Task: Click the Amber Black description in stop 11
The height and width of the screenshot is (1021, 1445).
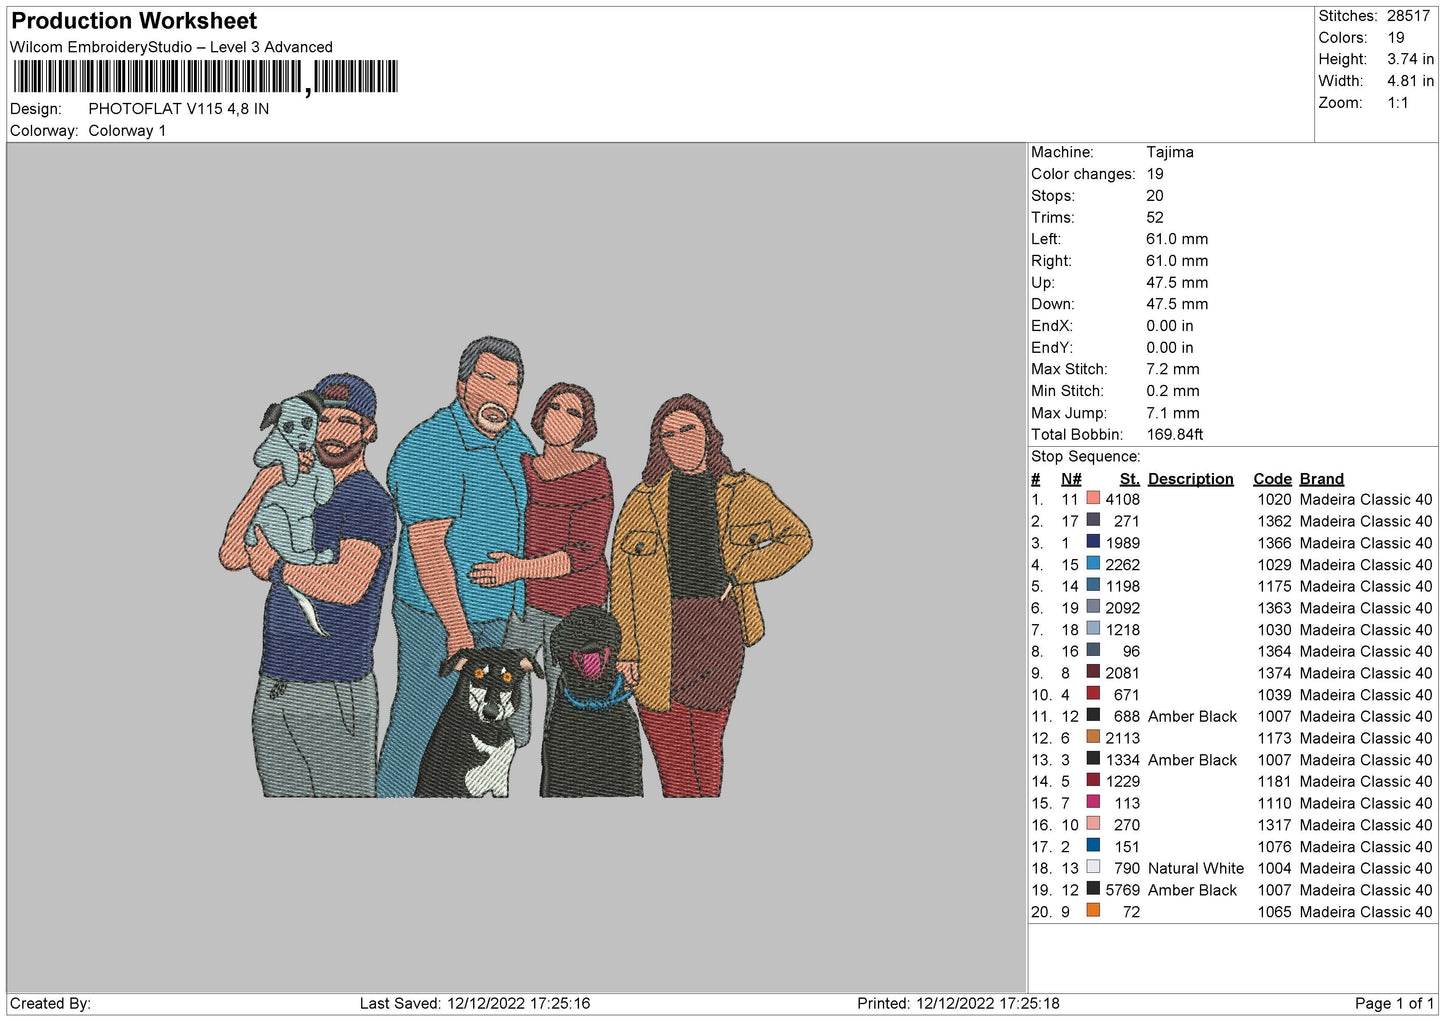Action: pos(1192,716)
